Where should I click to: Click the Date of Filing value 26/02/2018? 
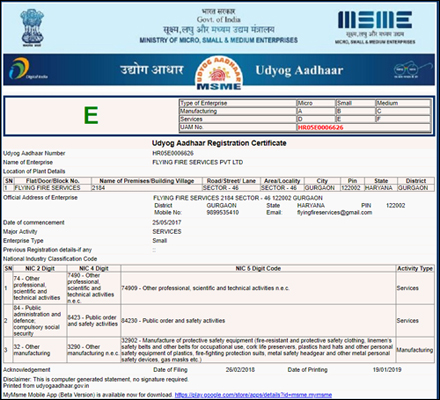tap(240, 370)
